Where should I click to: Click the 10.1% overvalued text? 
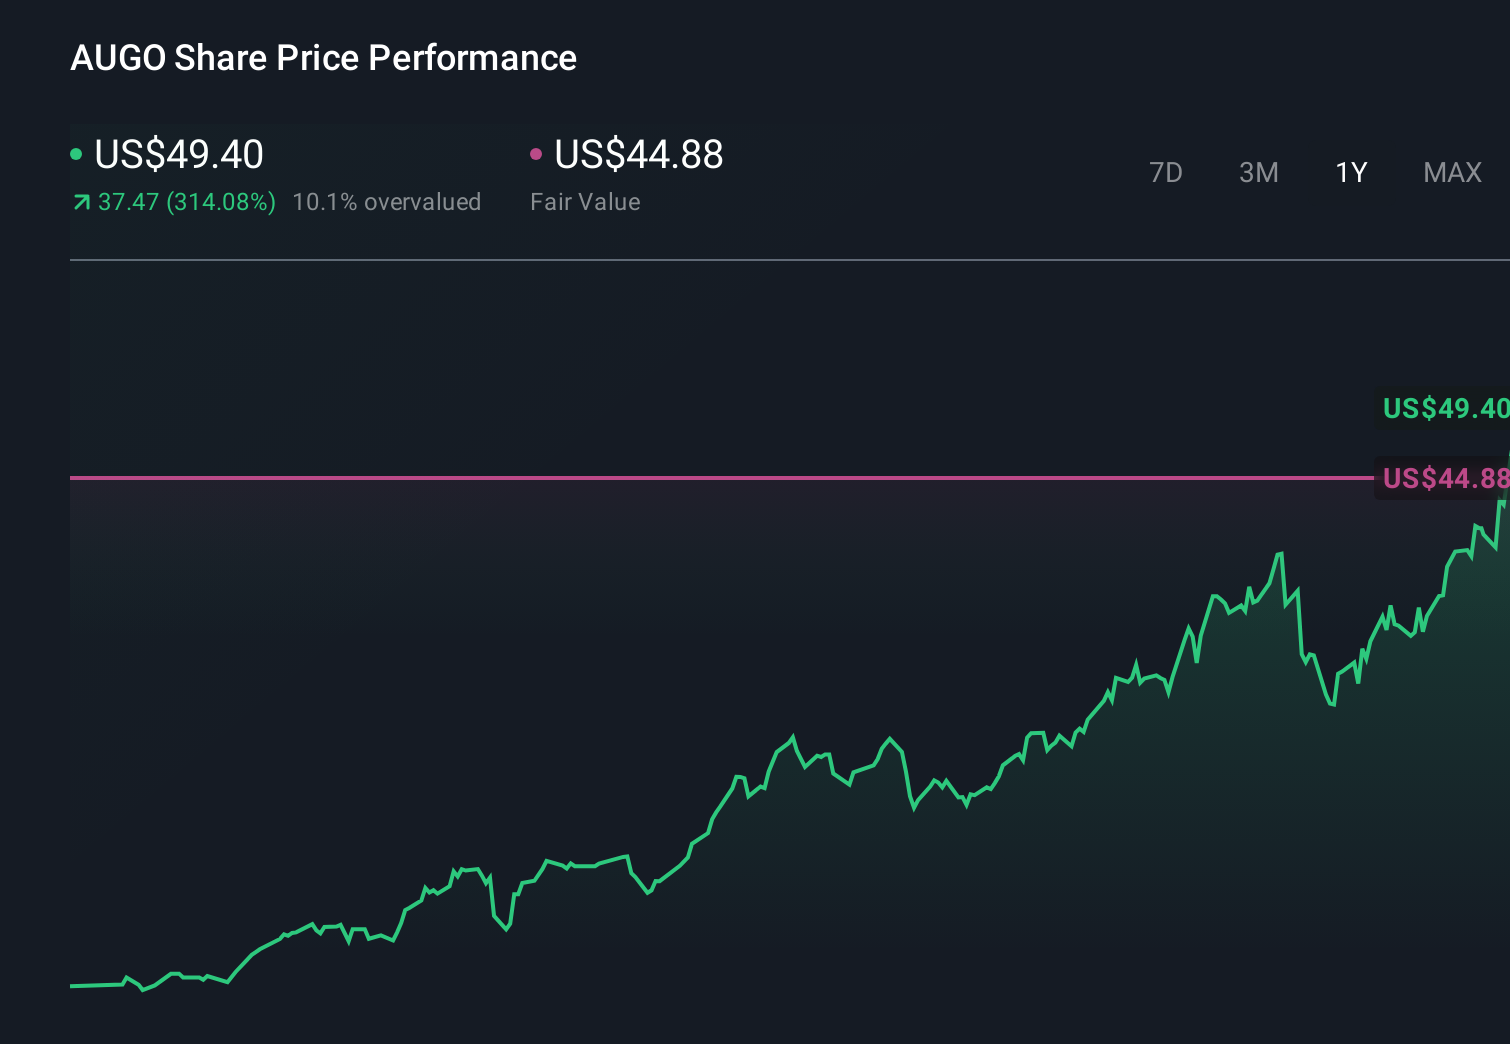[x=386, y=201]
